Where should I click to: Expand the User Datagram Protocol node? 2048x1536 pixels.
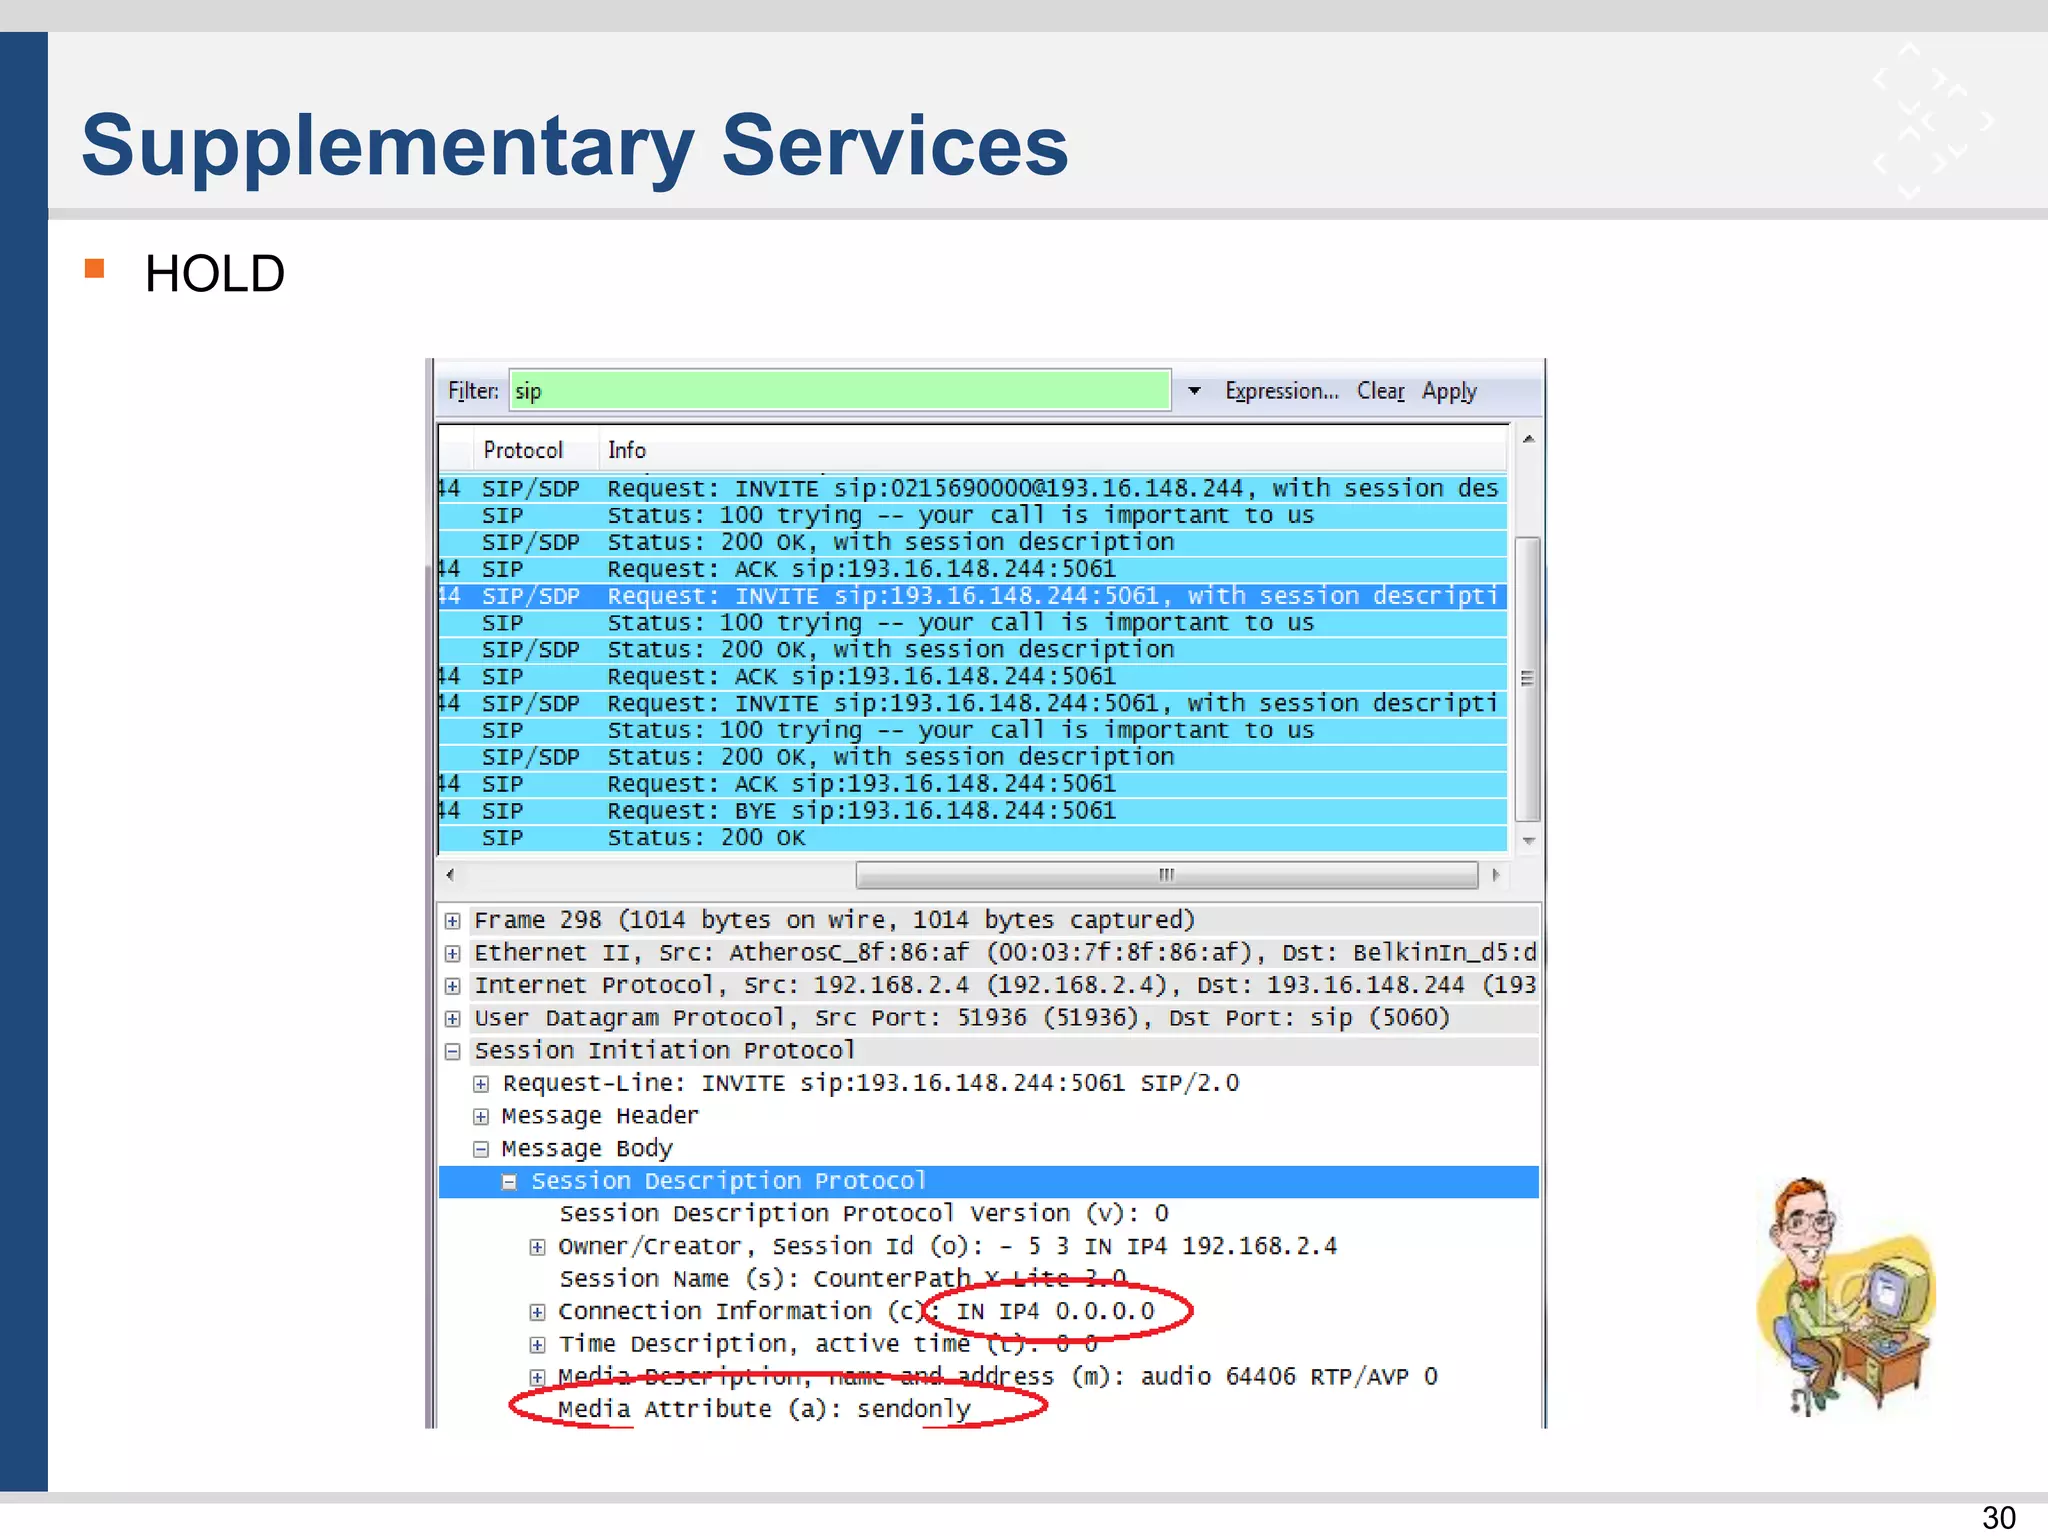click(453, 1019)
